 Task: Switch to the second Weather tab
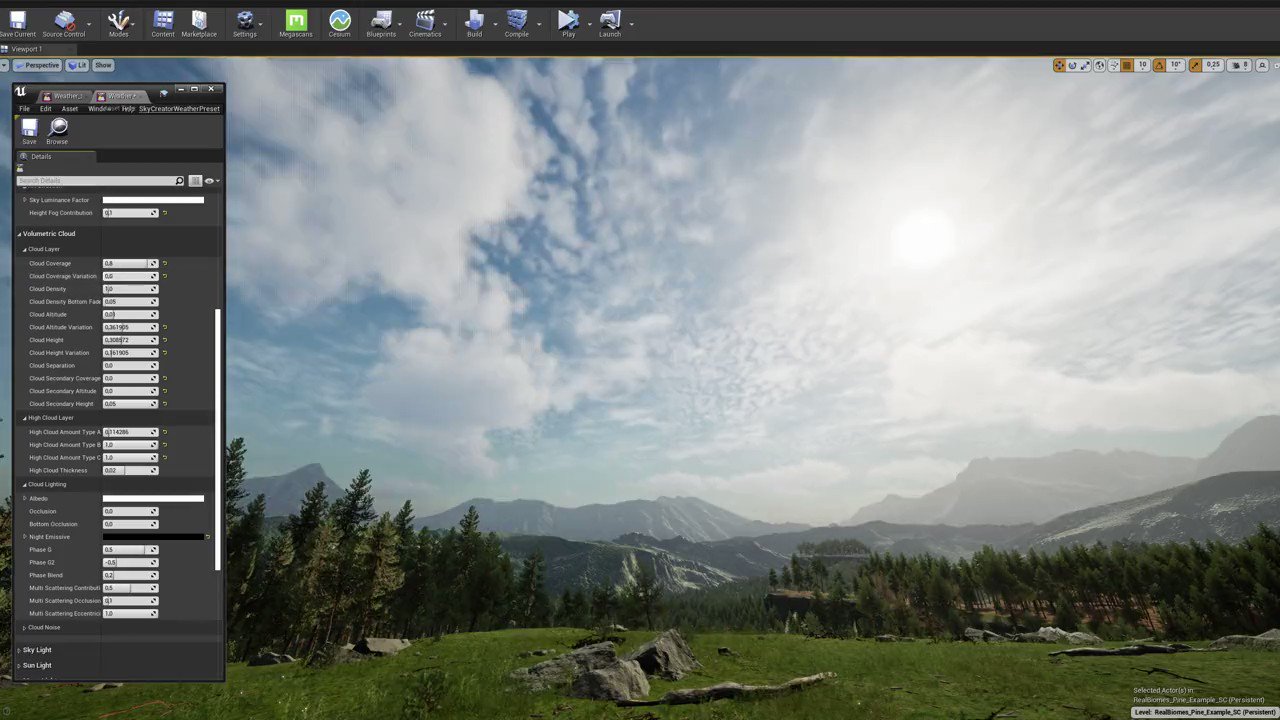(x=120, y=96)
